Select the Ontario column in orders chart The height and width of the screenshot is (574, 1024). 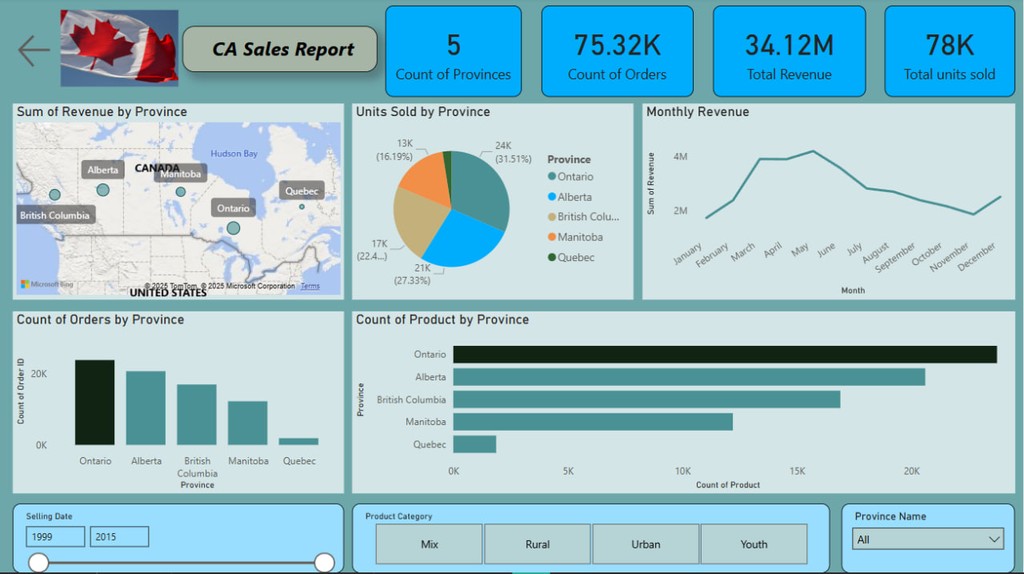(95, 402)
